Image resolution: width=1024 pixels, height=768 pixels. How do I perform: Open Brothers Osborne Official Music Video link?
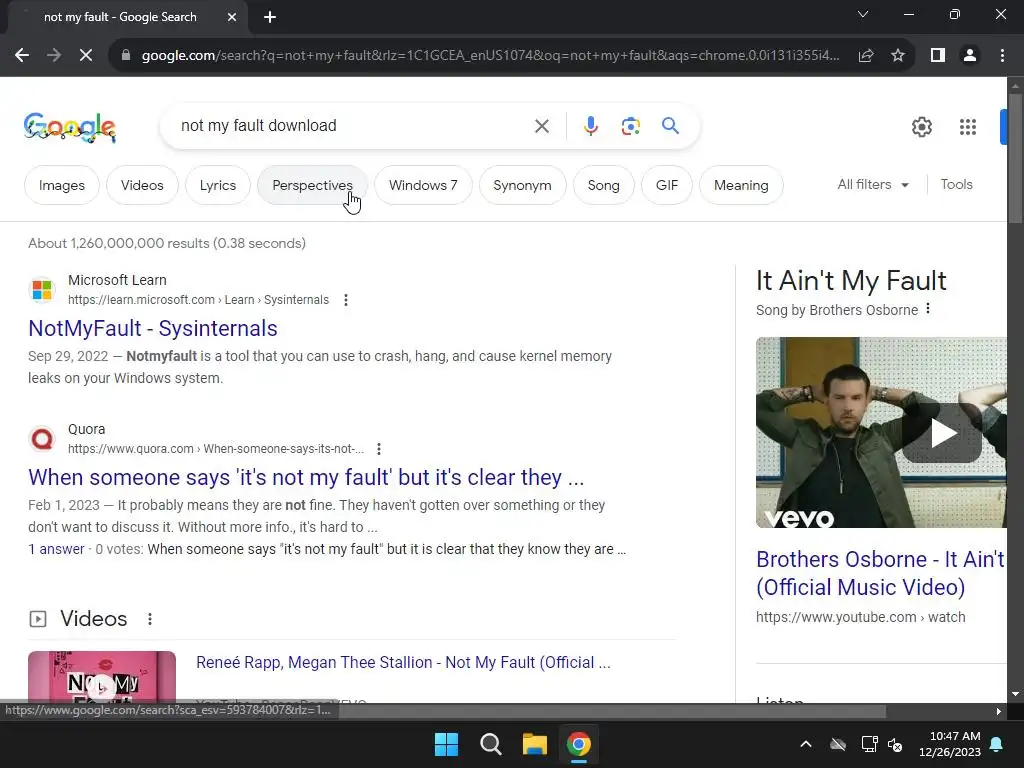click(x=880, y=573)
